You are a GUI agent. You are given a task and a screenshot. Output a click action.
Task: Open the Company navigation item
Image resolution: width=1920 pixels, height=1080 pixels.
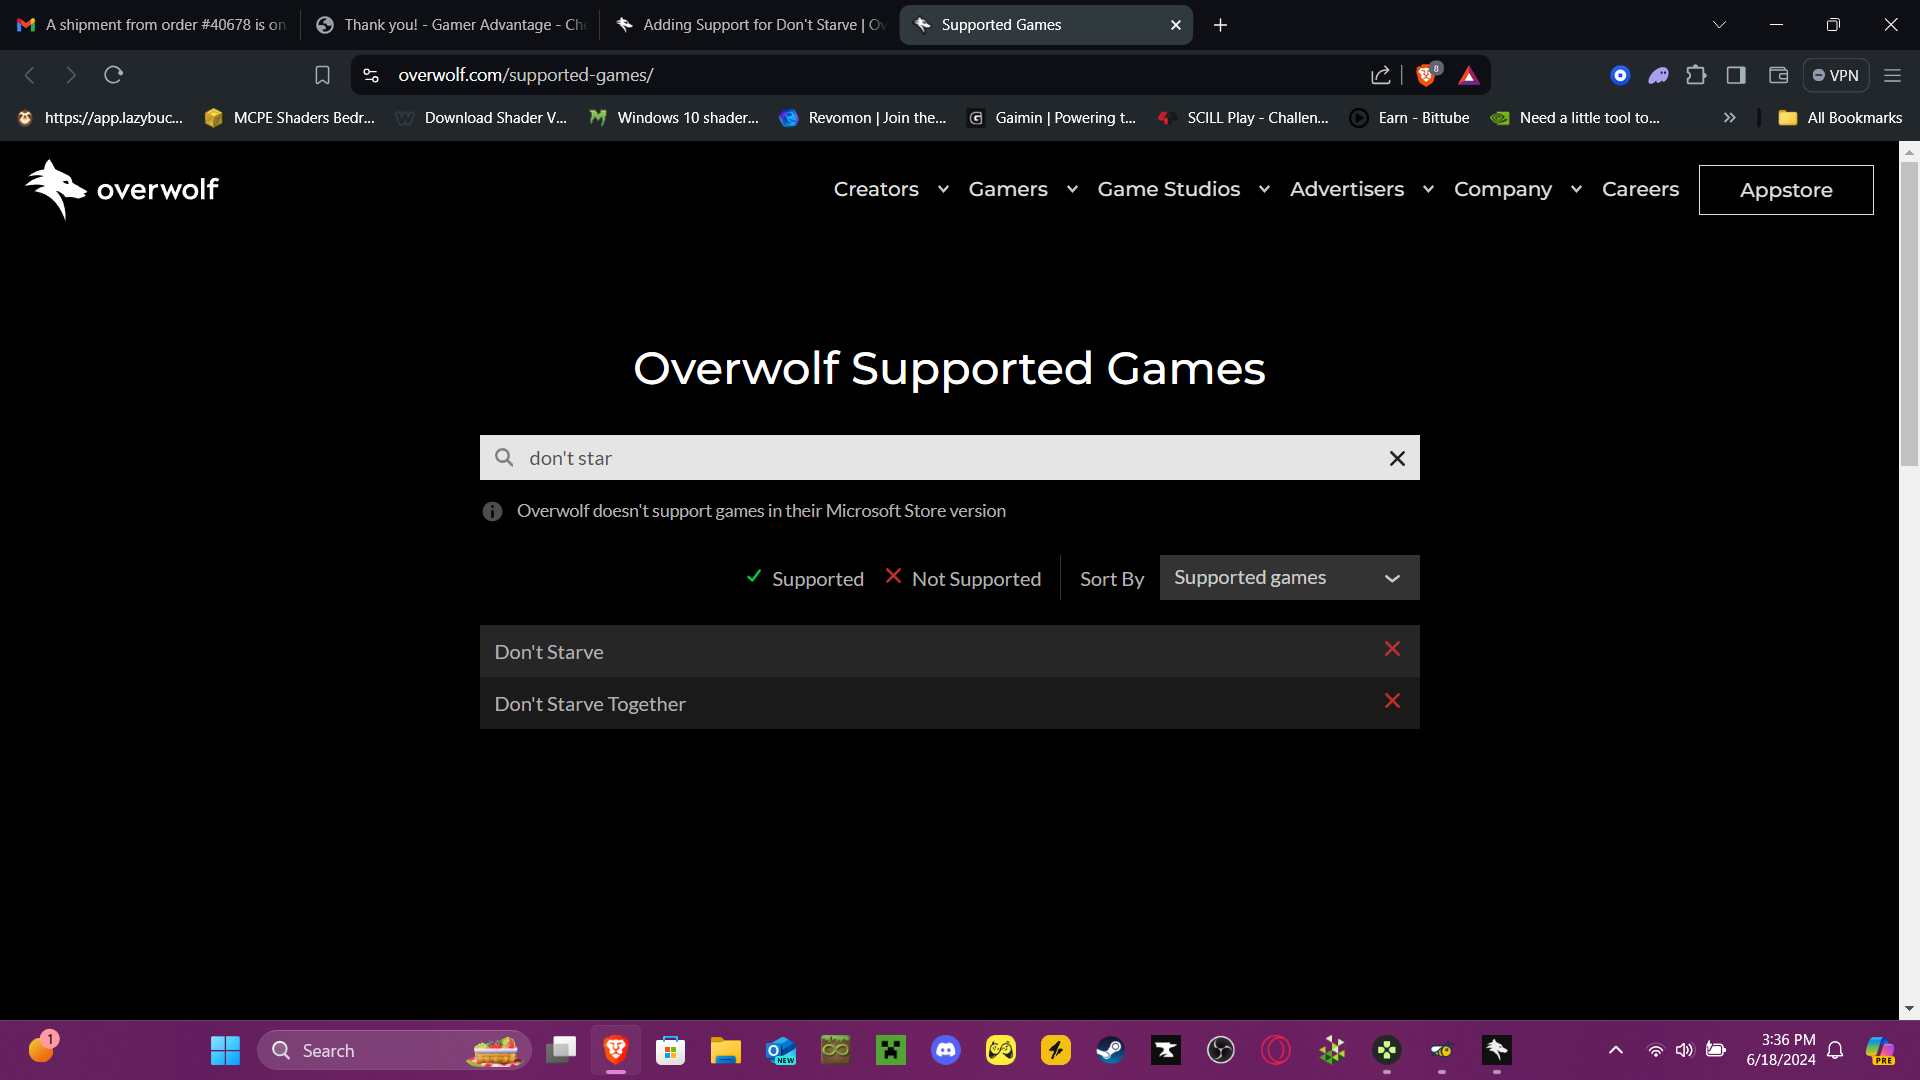(x=1503, y=189)
